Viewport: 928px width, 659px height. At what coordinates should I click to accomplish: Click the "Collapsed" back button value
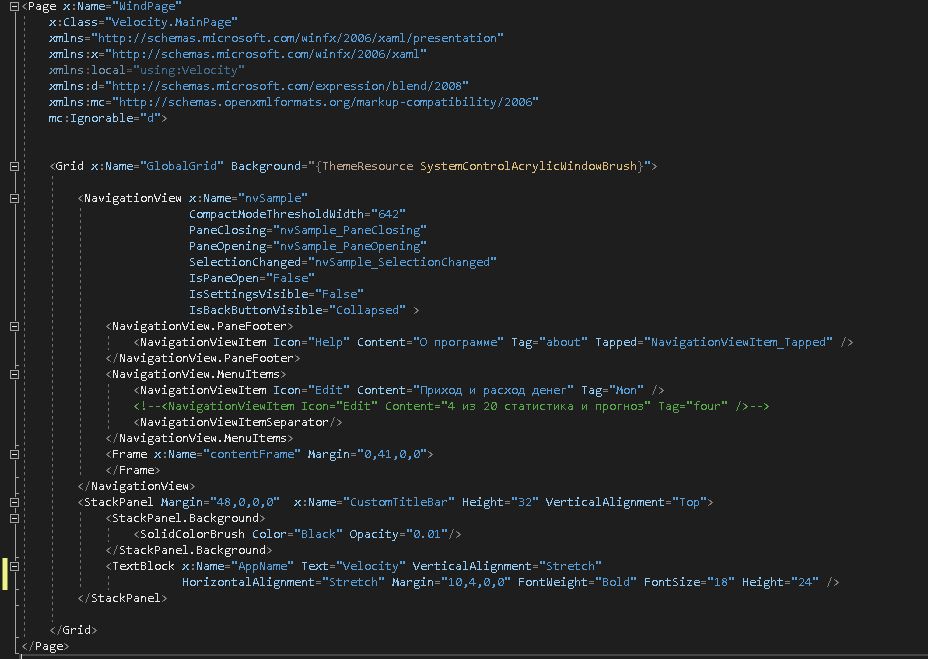368,310
